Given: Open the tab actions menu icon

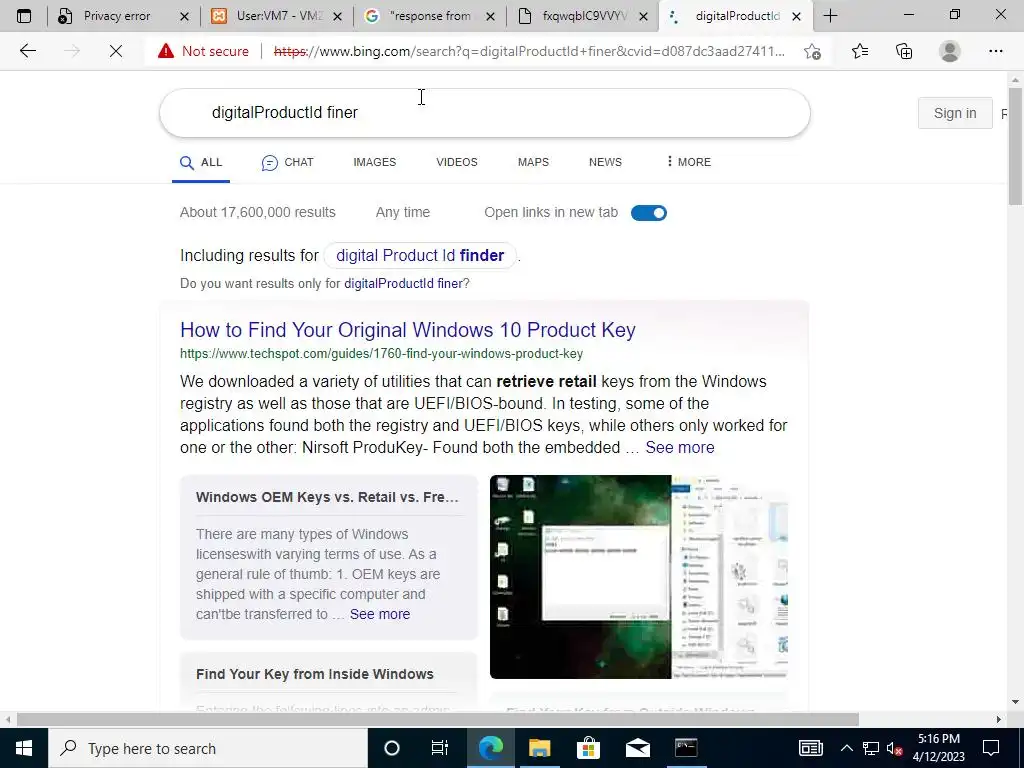Looking at the screenshot, I should [x=24, y=16].
